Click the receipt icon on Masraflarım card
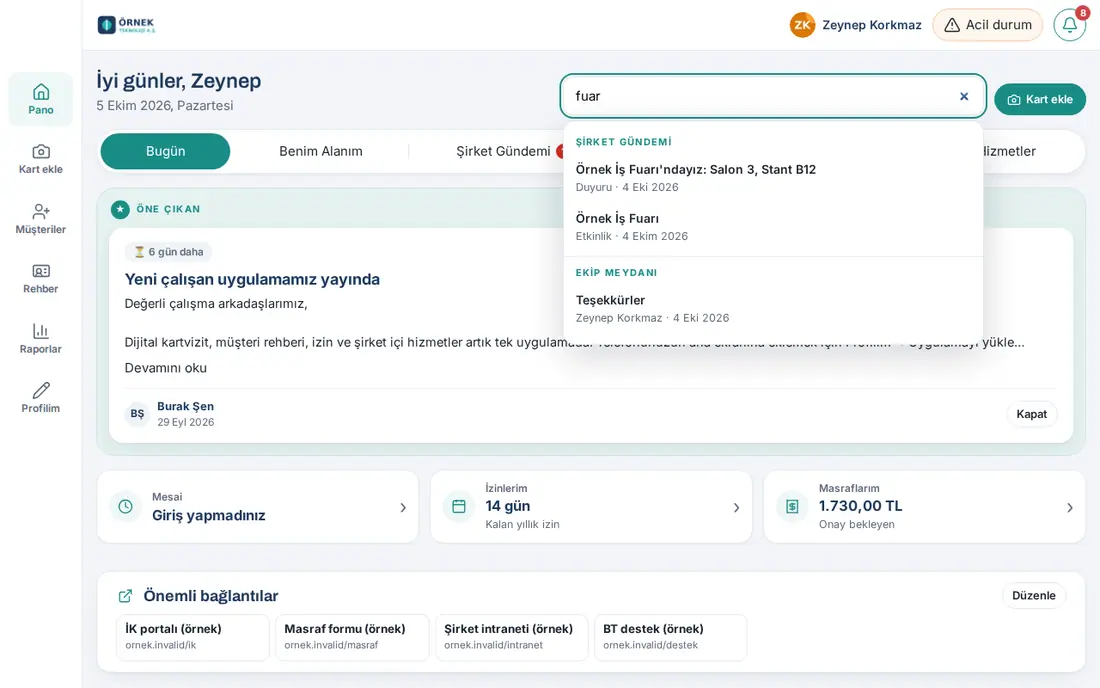 click(x=792, y=506)
